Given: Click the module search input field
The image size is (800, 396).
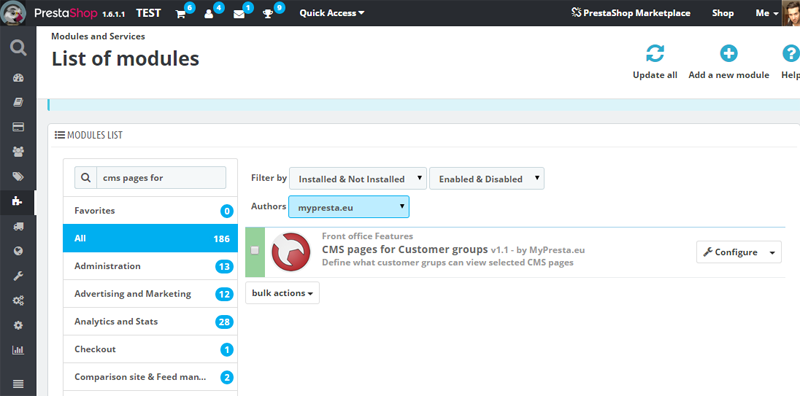Looking at the screenshot, I should click(161, 178).
